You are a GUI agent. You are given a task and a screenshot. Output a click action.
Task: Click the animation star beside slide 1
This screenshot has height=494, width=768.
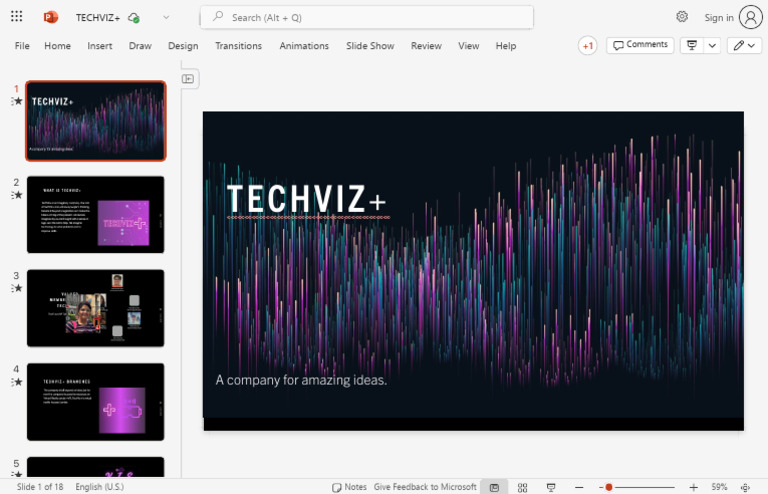click(17, 101)
